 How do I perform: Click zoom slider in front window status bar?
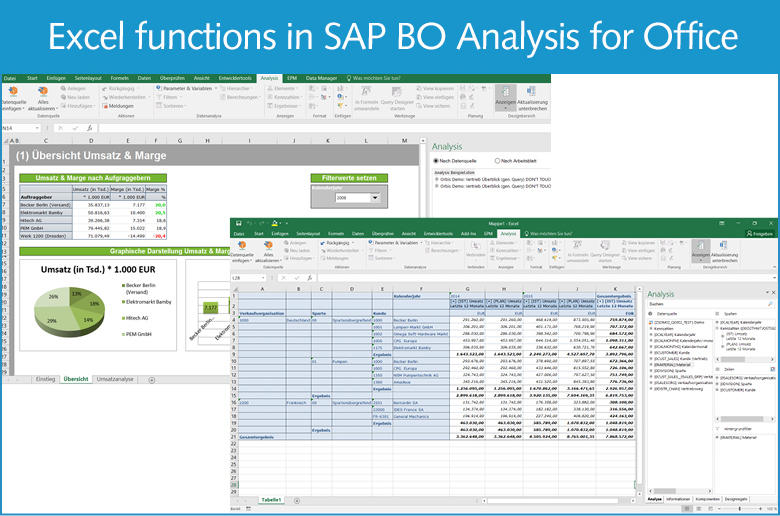click(740, 509)
